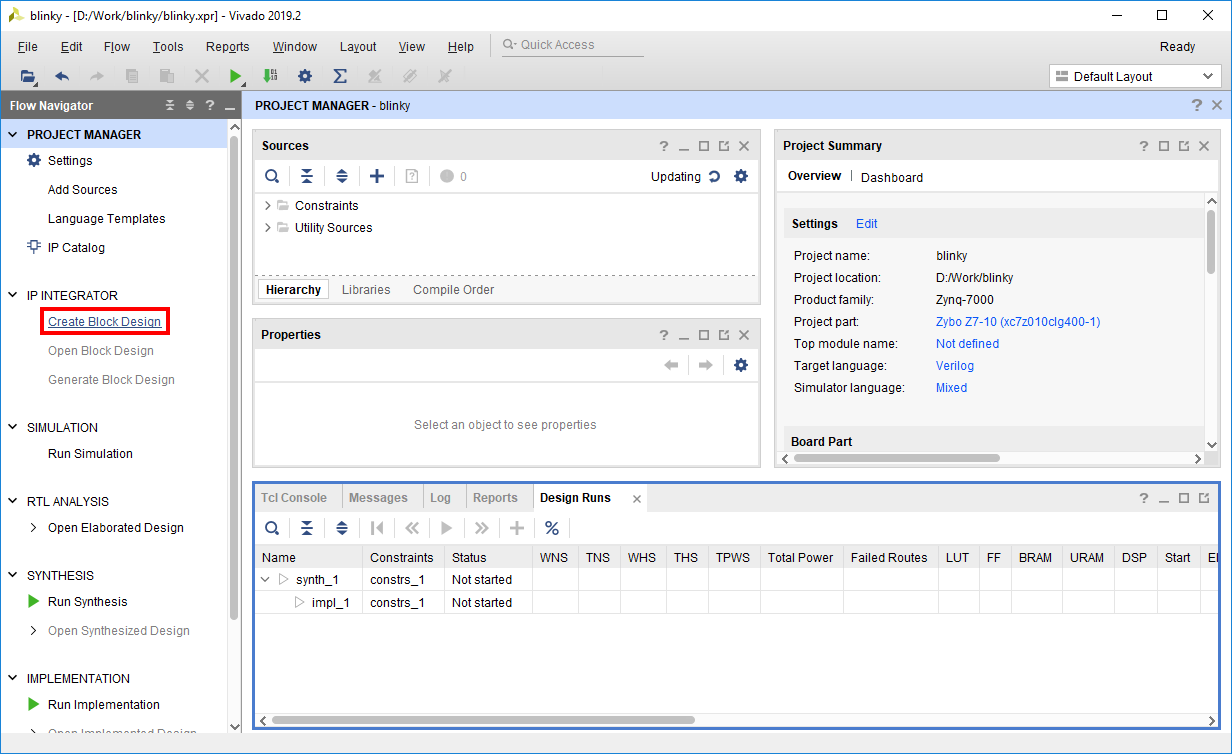The height and width of the screenshot is (754, 1232).
Task: Close the Design Runs tab
Action: click(x=637, y=498)
